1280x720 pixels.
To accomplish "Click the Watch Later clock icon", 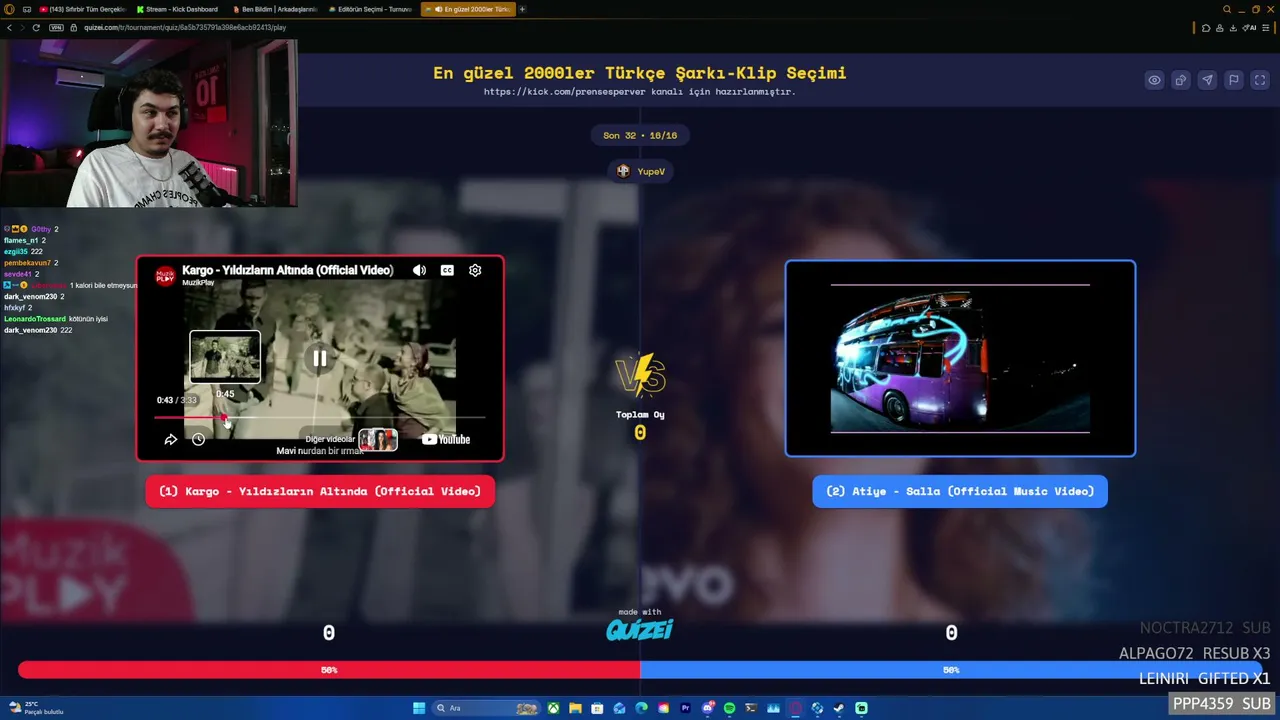I will pyautogui.click(x=198, y=439).
